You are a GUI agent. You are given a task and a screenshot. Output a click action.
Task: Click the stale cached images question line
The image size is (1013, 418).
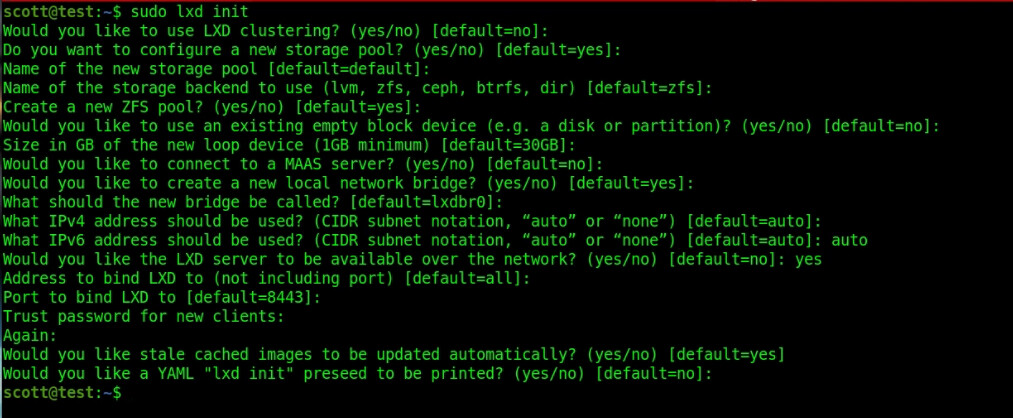pyautogui.click(x=394, y=355)
